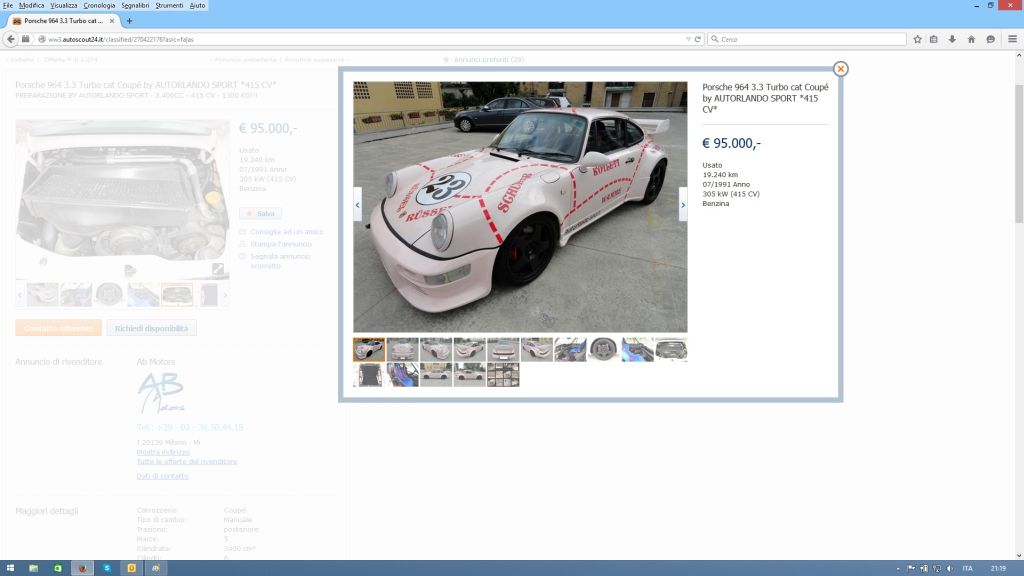Click the search magnifier icon in Cerca box
This screenshot has height=576, width=1024.
[x=714, y=39]
